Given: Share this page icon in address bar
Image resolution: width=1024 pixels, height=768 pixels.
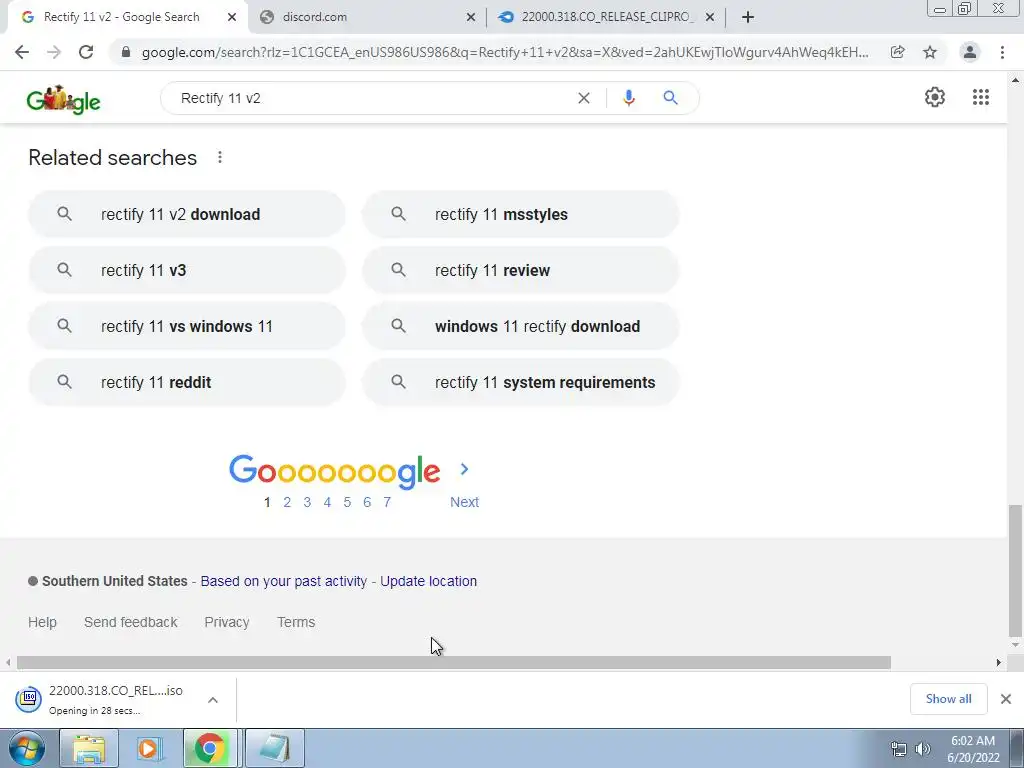Looking at the screenshot, I should coord(898,52).
